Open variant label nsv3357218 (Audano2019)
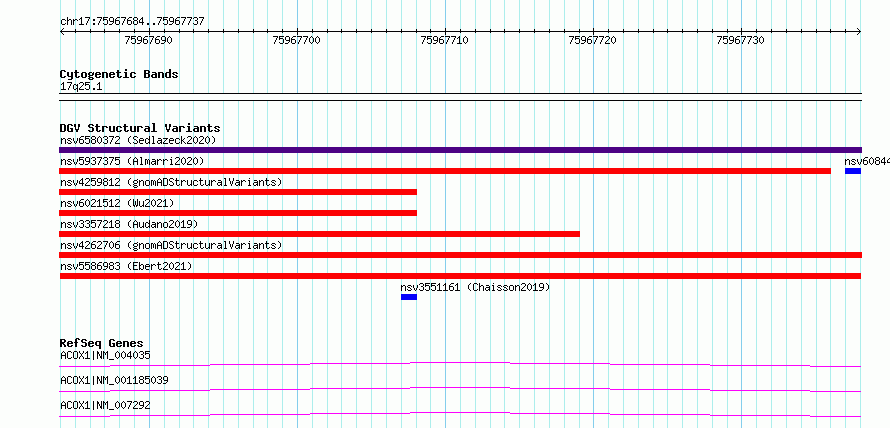 [x=129, y=224]
